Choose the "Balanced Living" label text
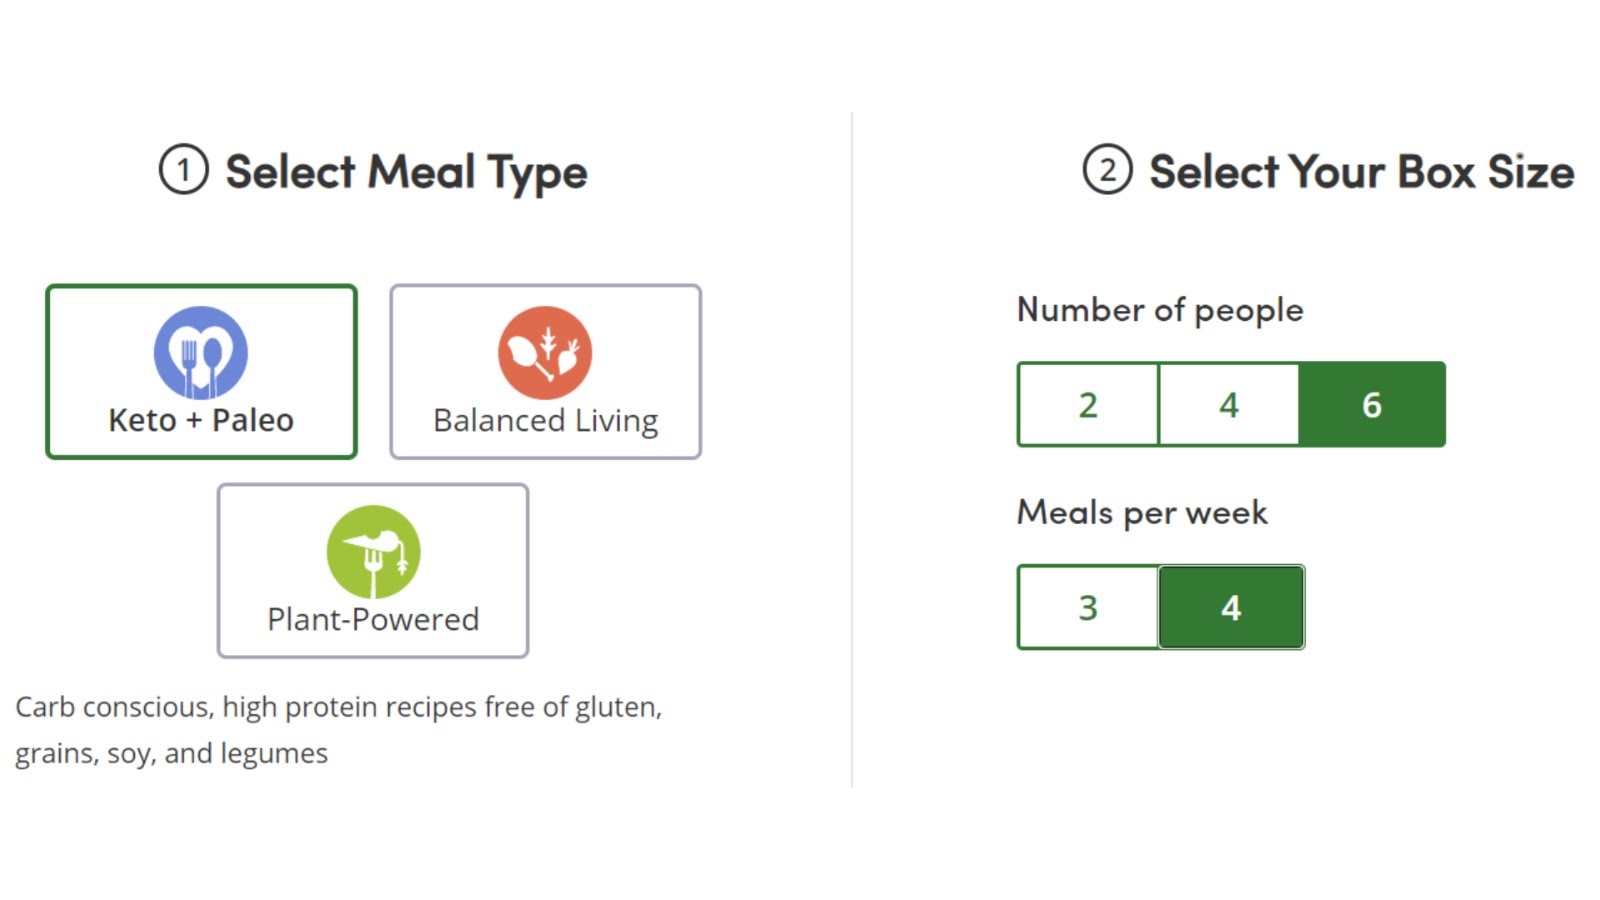The height and width of the screenshot is (900, 1600). [546, 421]
